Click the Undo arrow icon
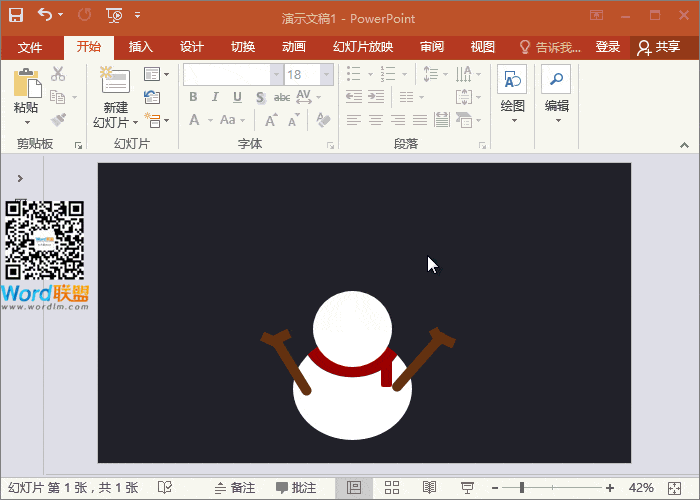This screenshot has height=500, width=700. (x=45, y=15)
